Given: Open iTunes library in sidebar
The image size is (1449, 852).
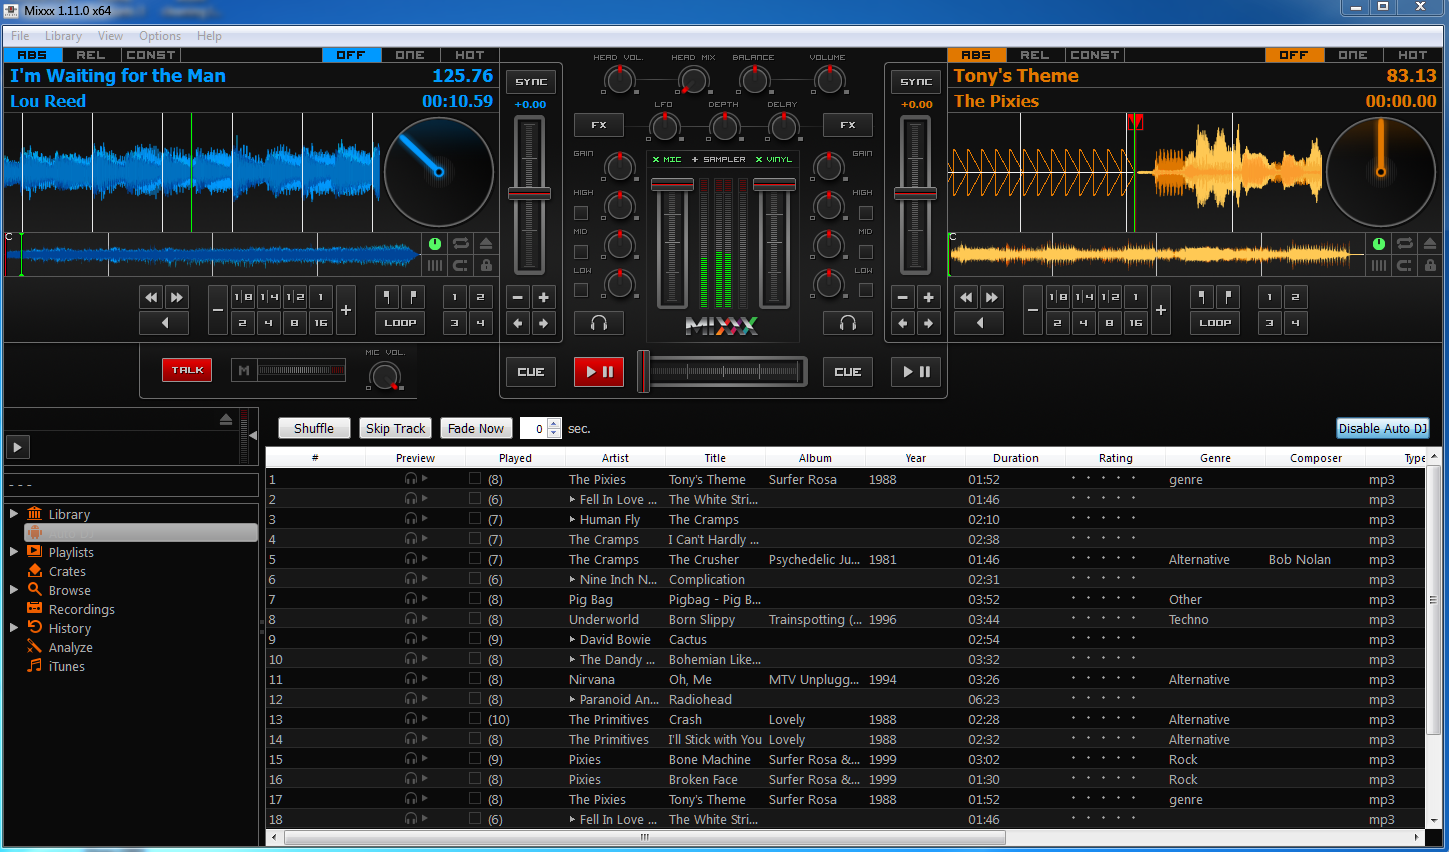Looking at the screenshot, I should 66,666.
